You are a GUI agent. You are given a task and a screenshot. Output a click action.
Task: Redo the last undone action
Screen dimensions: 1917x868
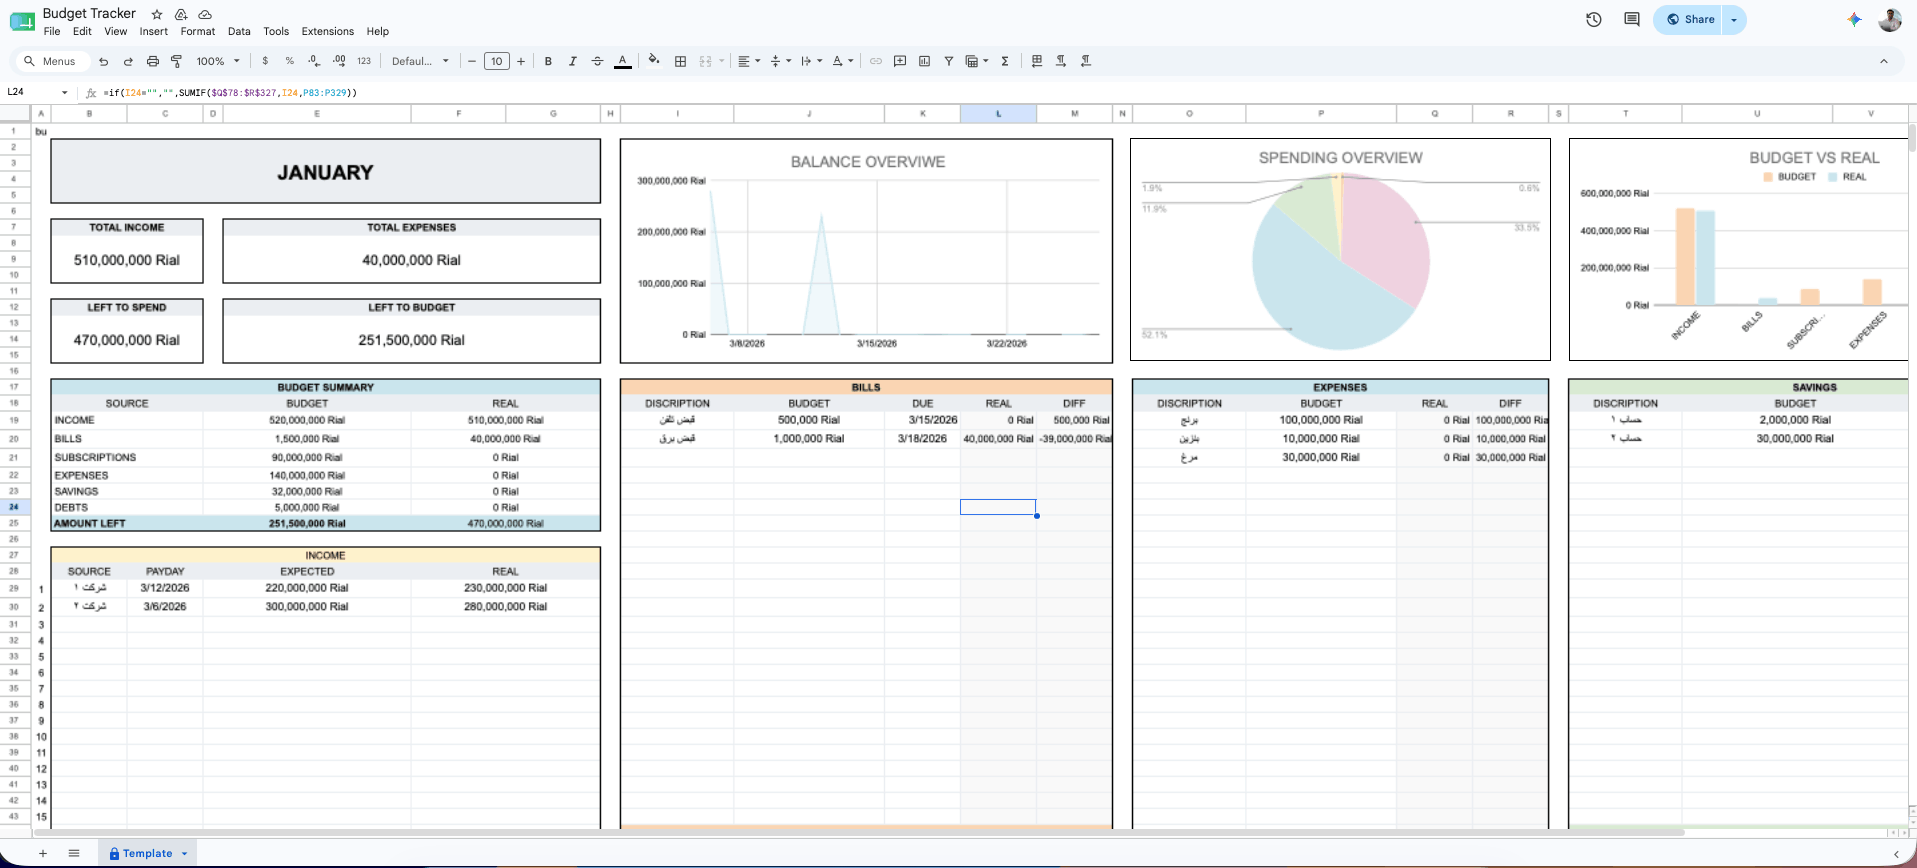click(x=128, y=61)
